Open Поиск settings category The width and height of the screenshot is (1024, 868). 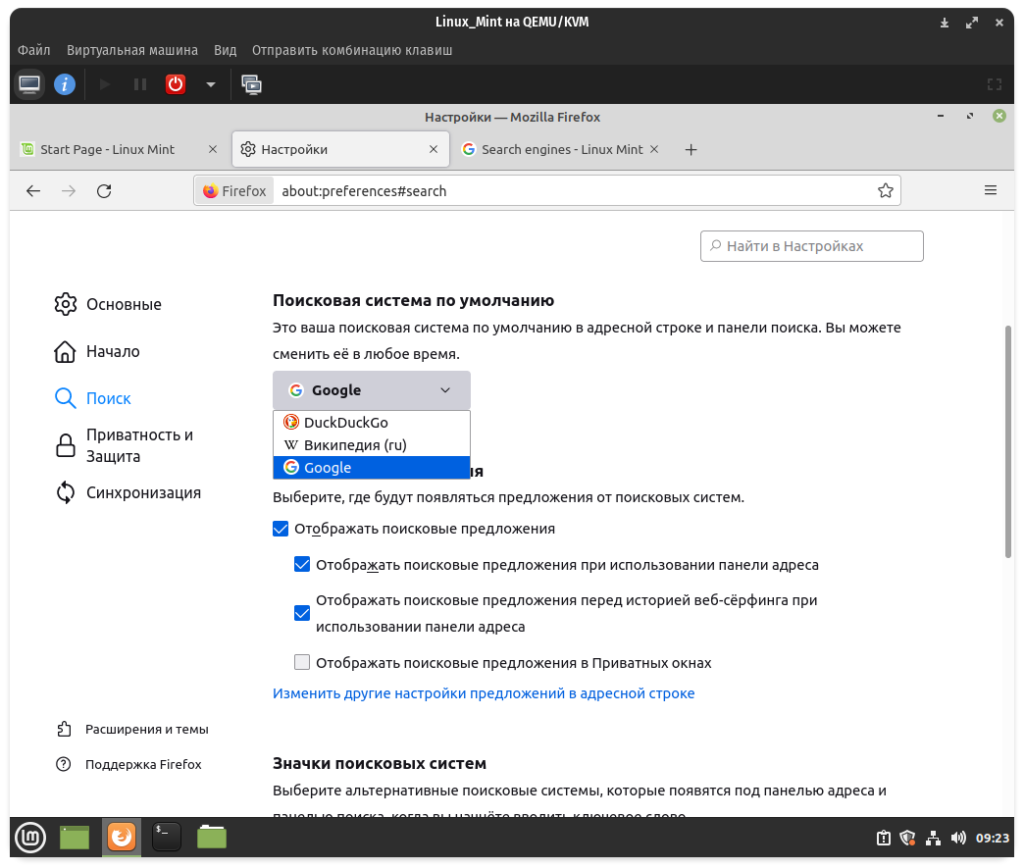click(93, 398)
